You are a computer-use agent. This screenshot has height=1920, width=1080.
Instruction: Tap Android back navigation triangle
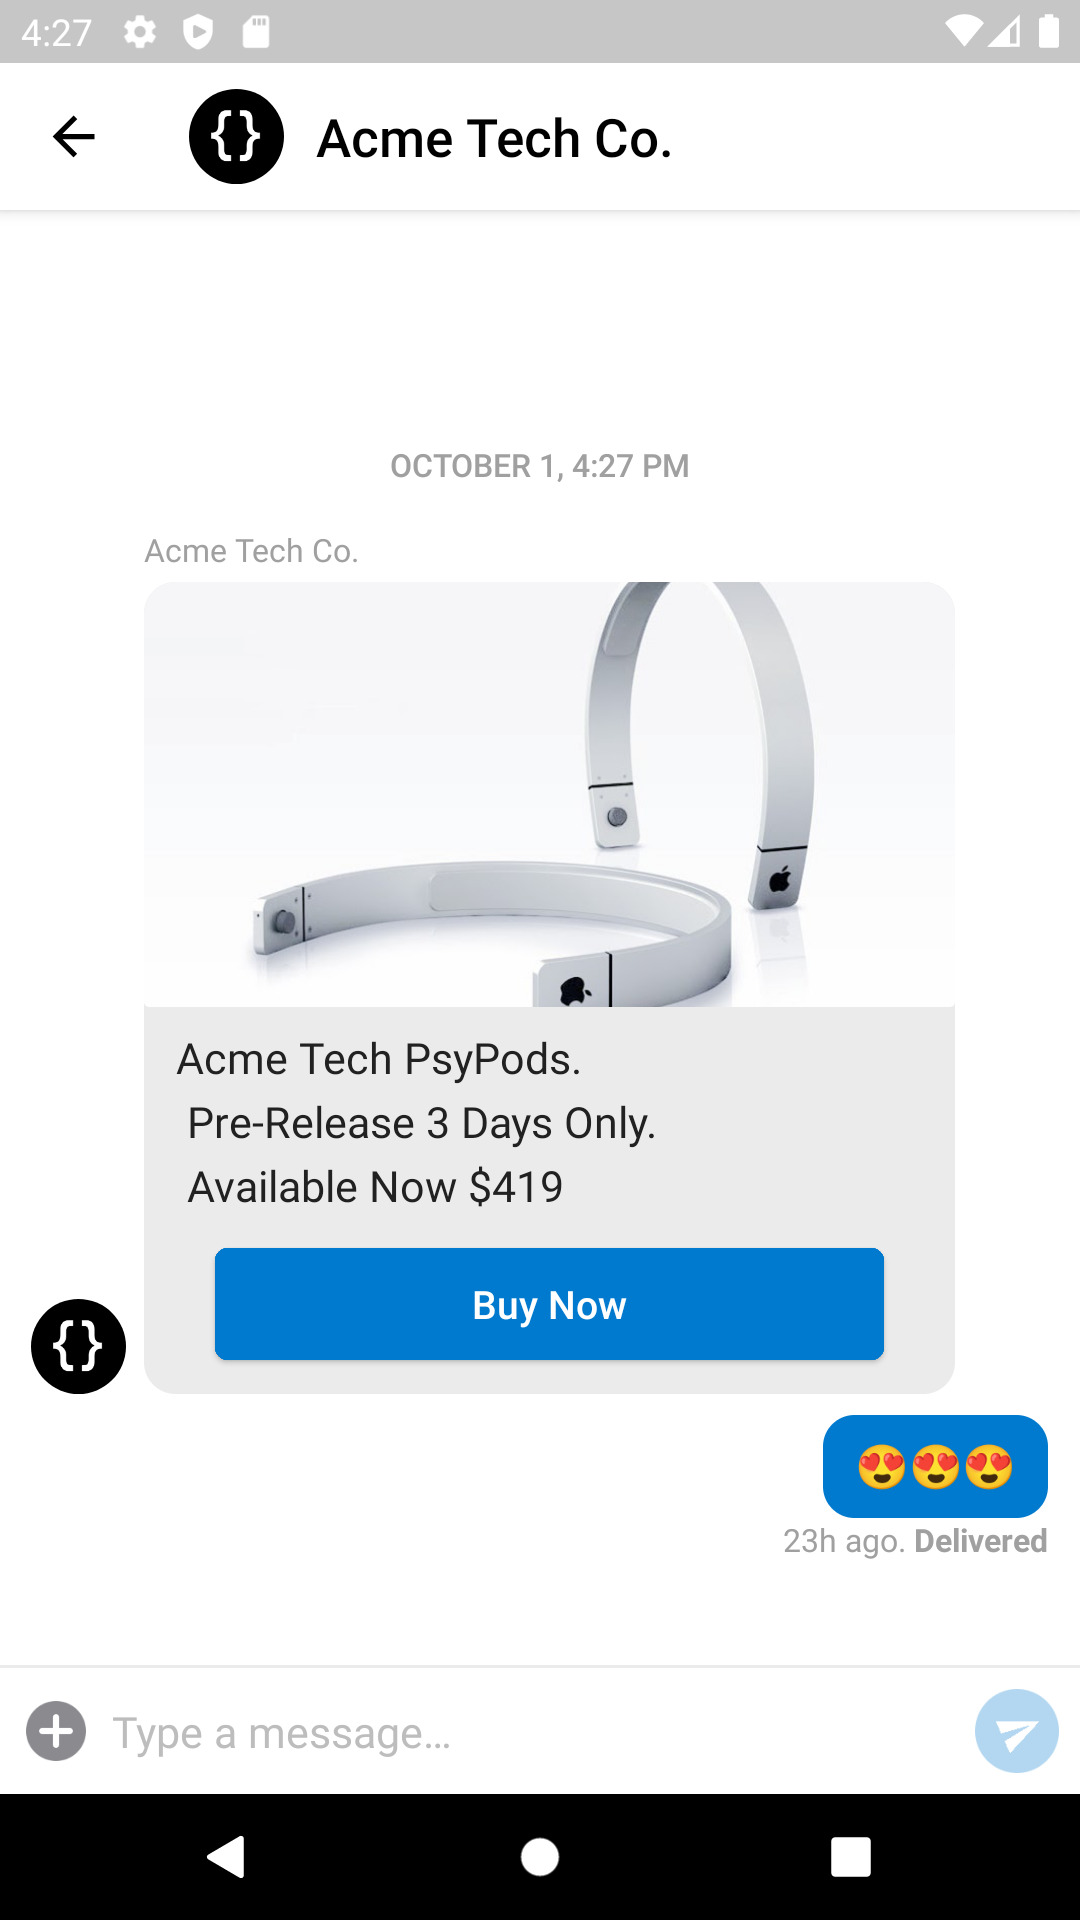point(227,1857)
